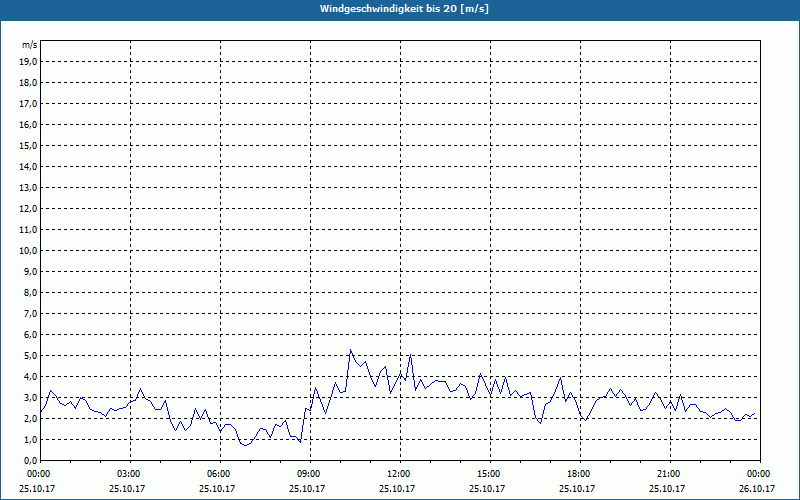Click the lowest dip of the curve near 07:00
The image size is (800, 500).
245,445
